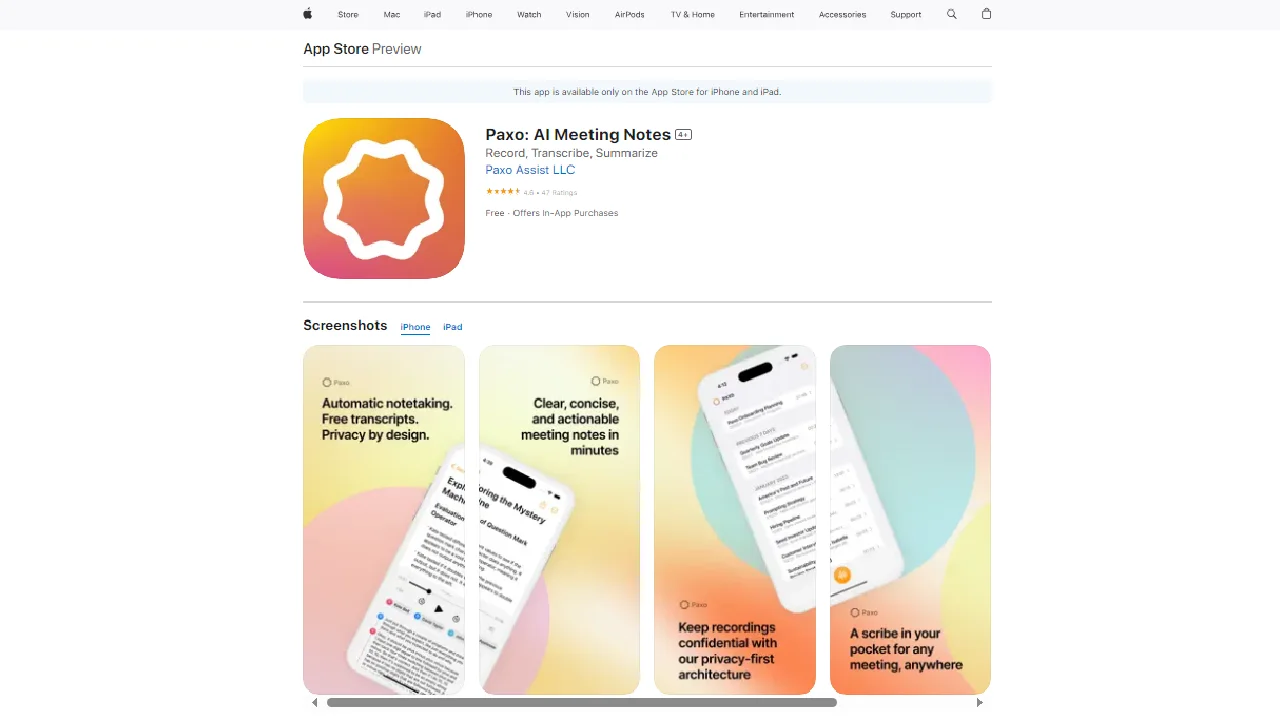Click the 4+ age rating badge

click(684, 134)
